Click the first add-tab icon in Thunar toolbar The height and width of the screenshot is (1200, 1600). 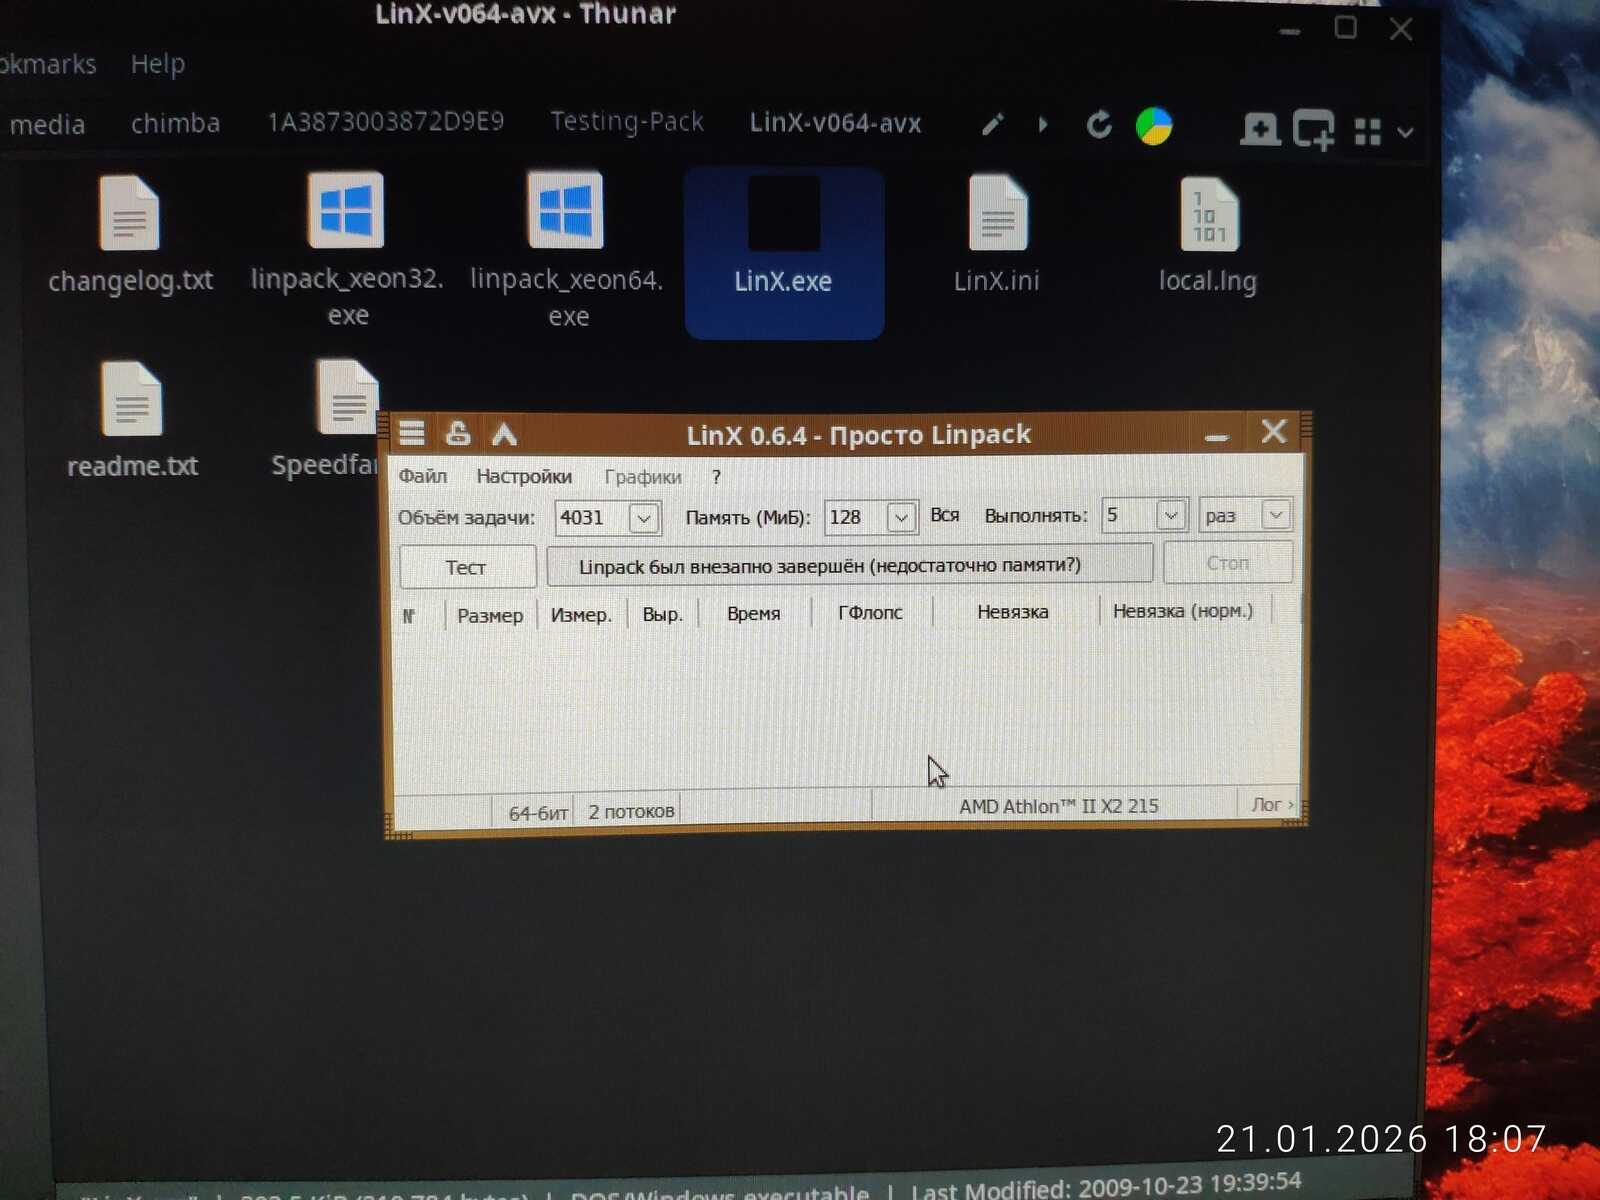tap(1260, 129)
